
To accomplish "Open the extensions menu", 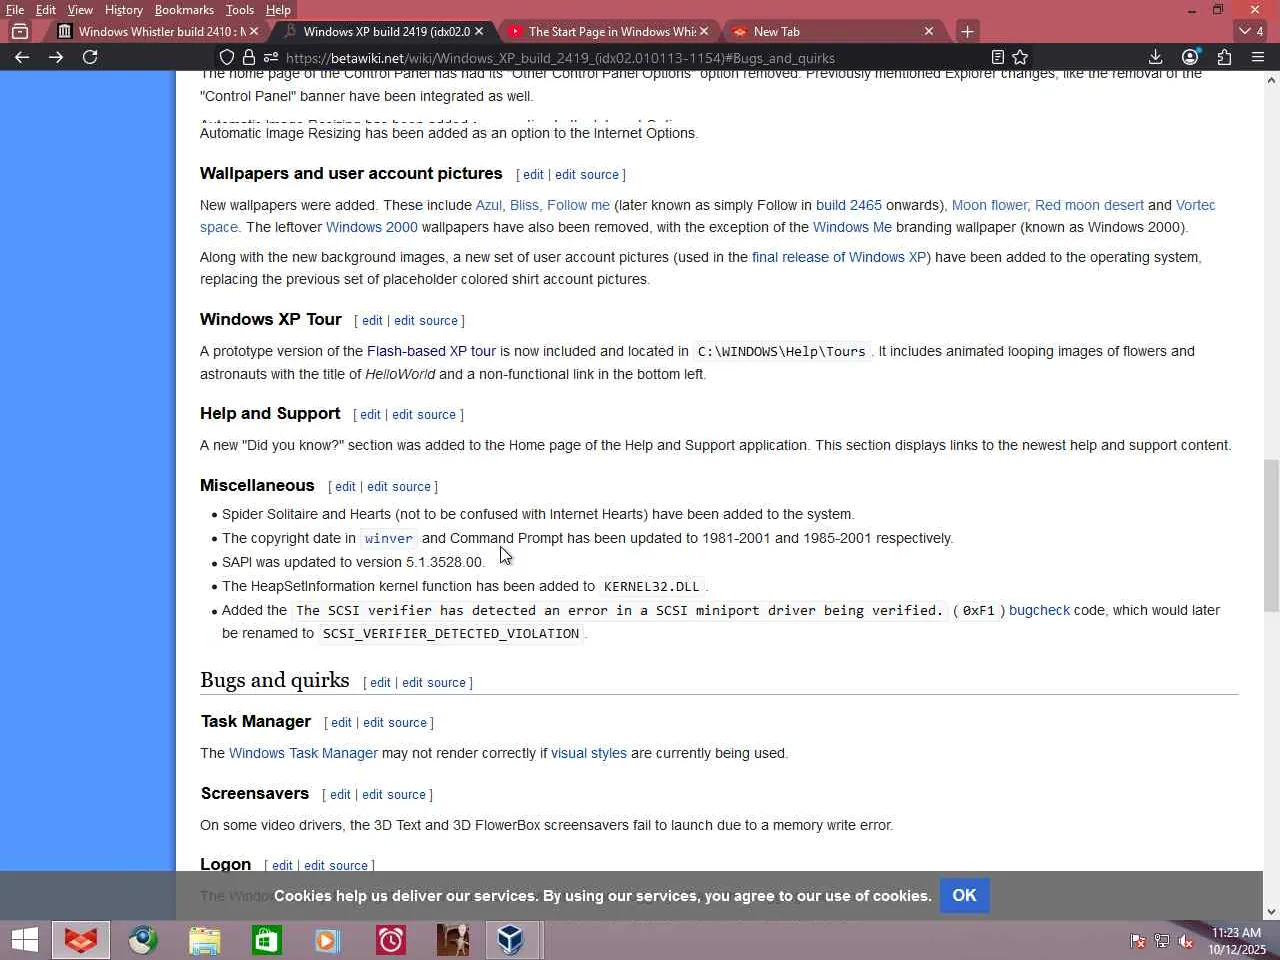I will [1224, 57].
